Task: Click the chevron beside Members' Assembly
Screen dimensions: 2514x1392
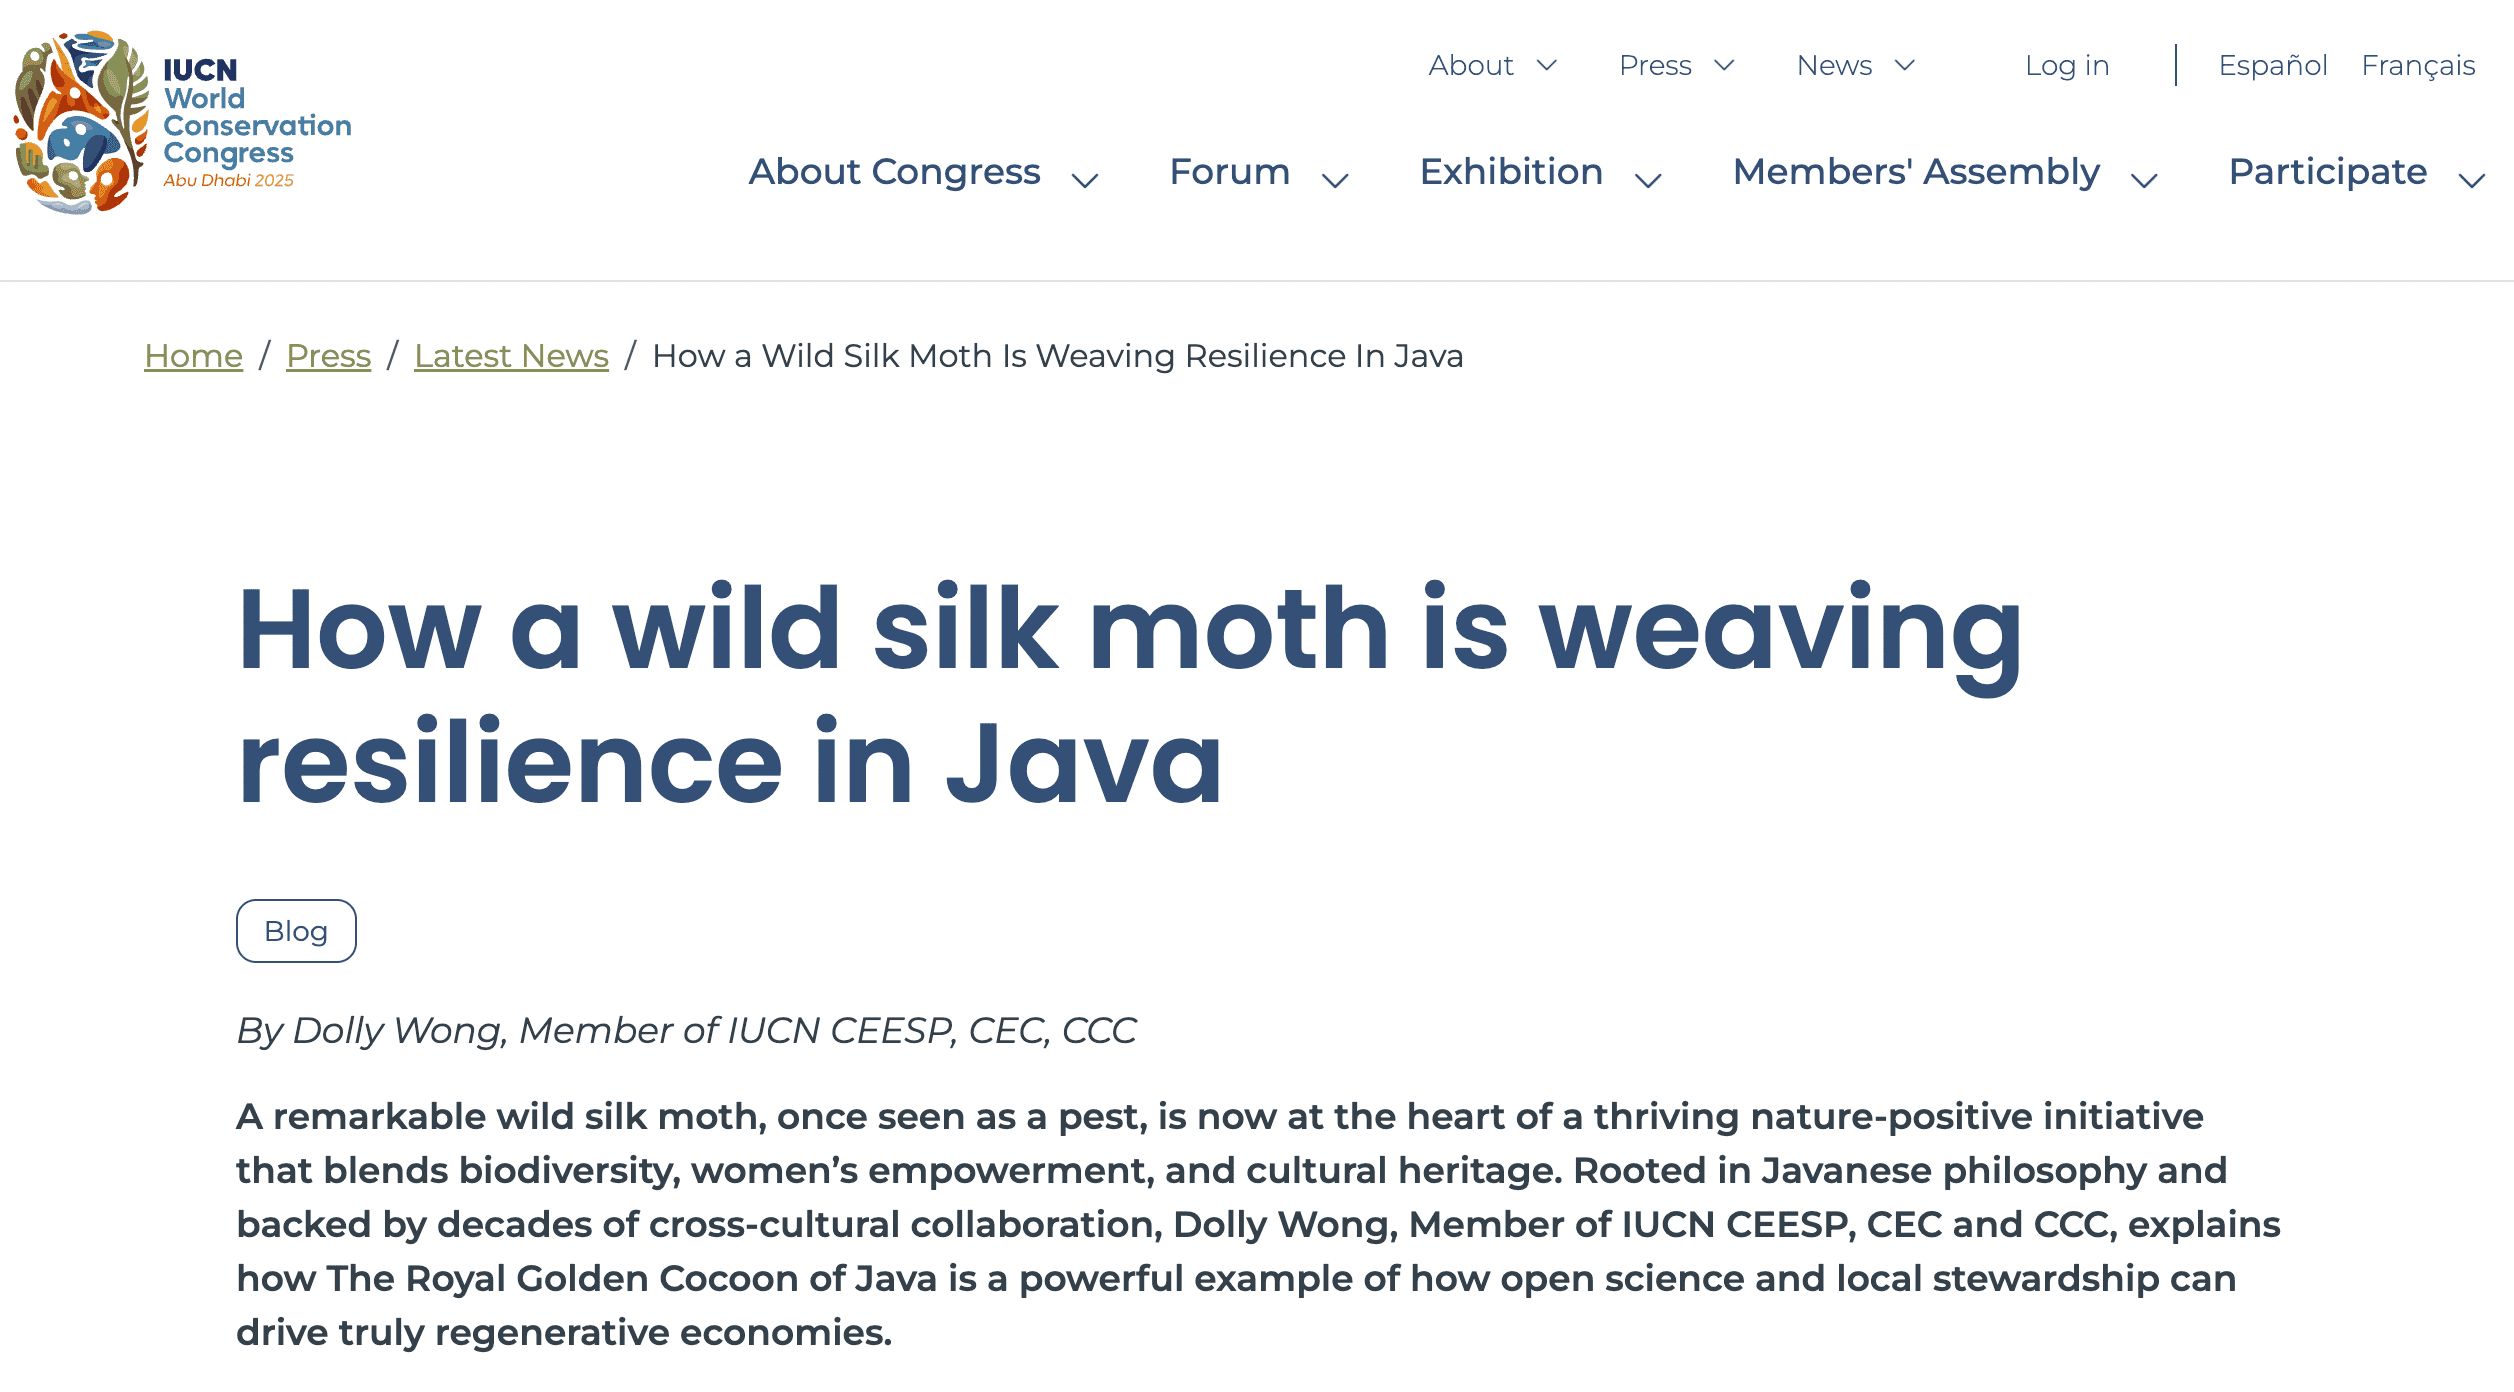Action: pyautogui.click(x=2144, y=180)
